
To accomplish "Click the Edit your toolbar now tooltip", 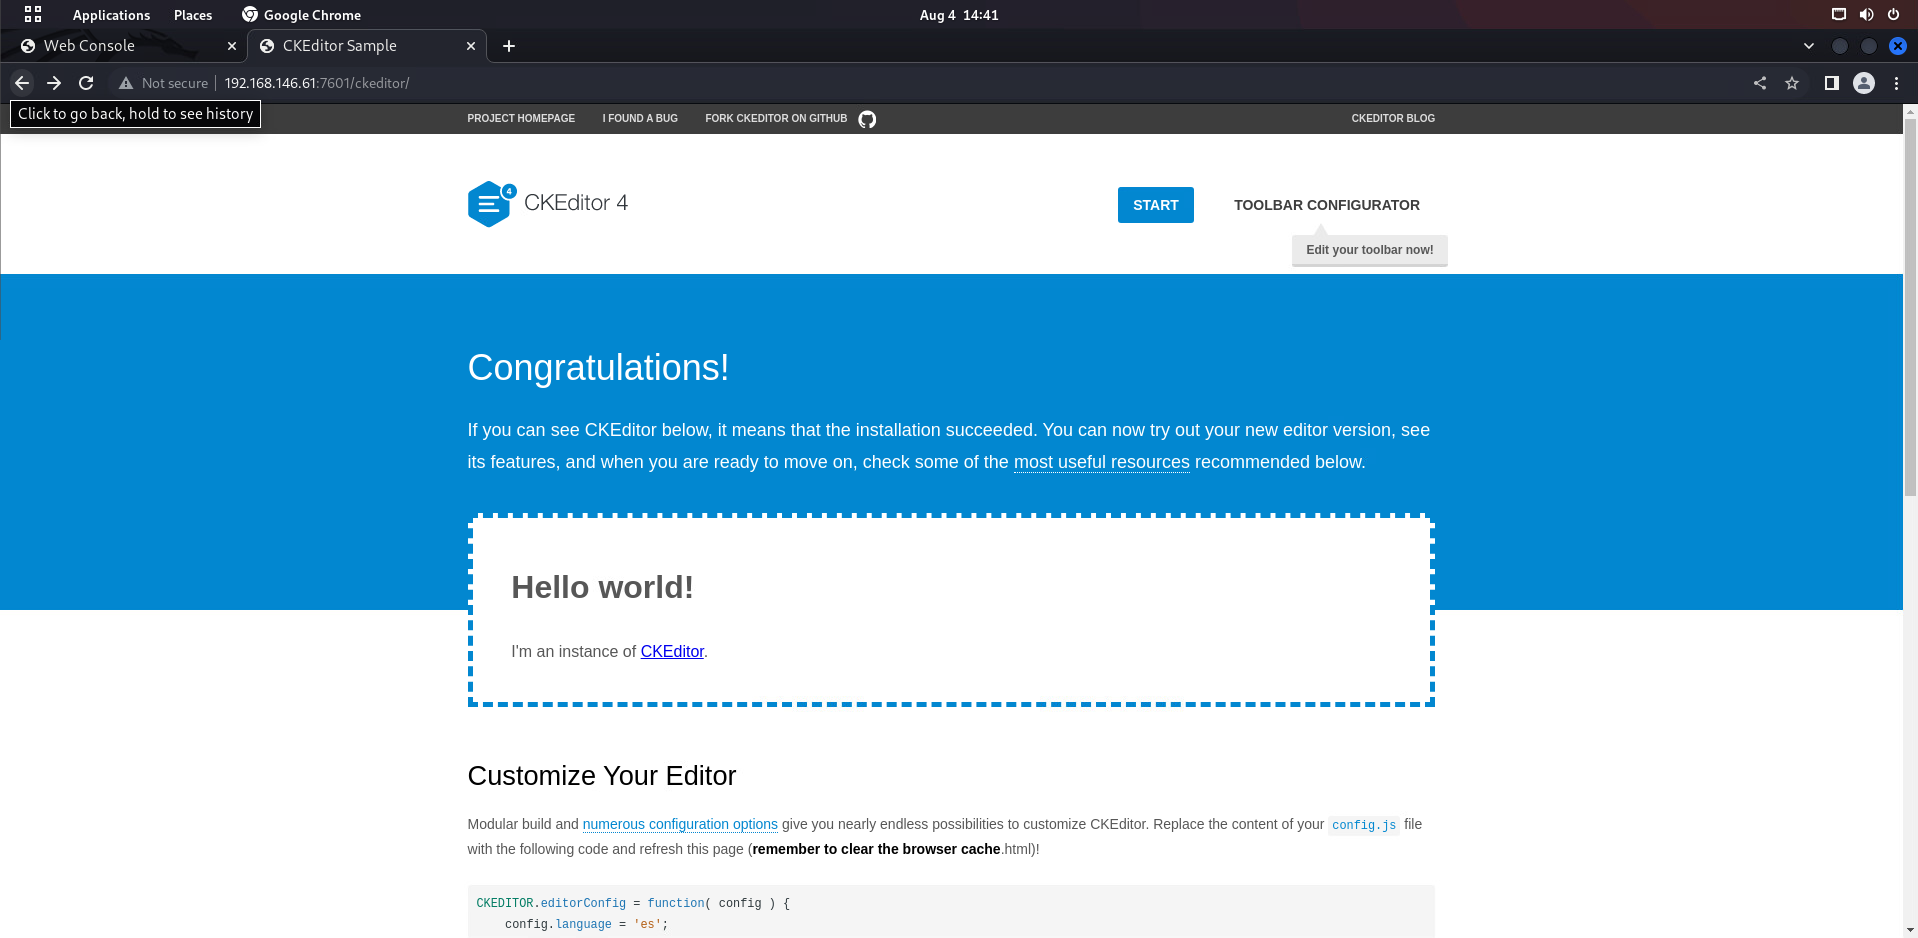I will click(x=1370, y=250).
